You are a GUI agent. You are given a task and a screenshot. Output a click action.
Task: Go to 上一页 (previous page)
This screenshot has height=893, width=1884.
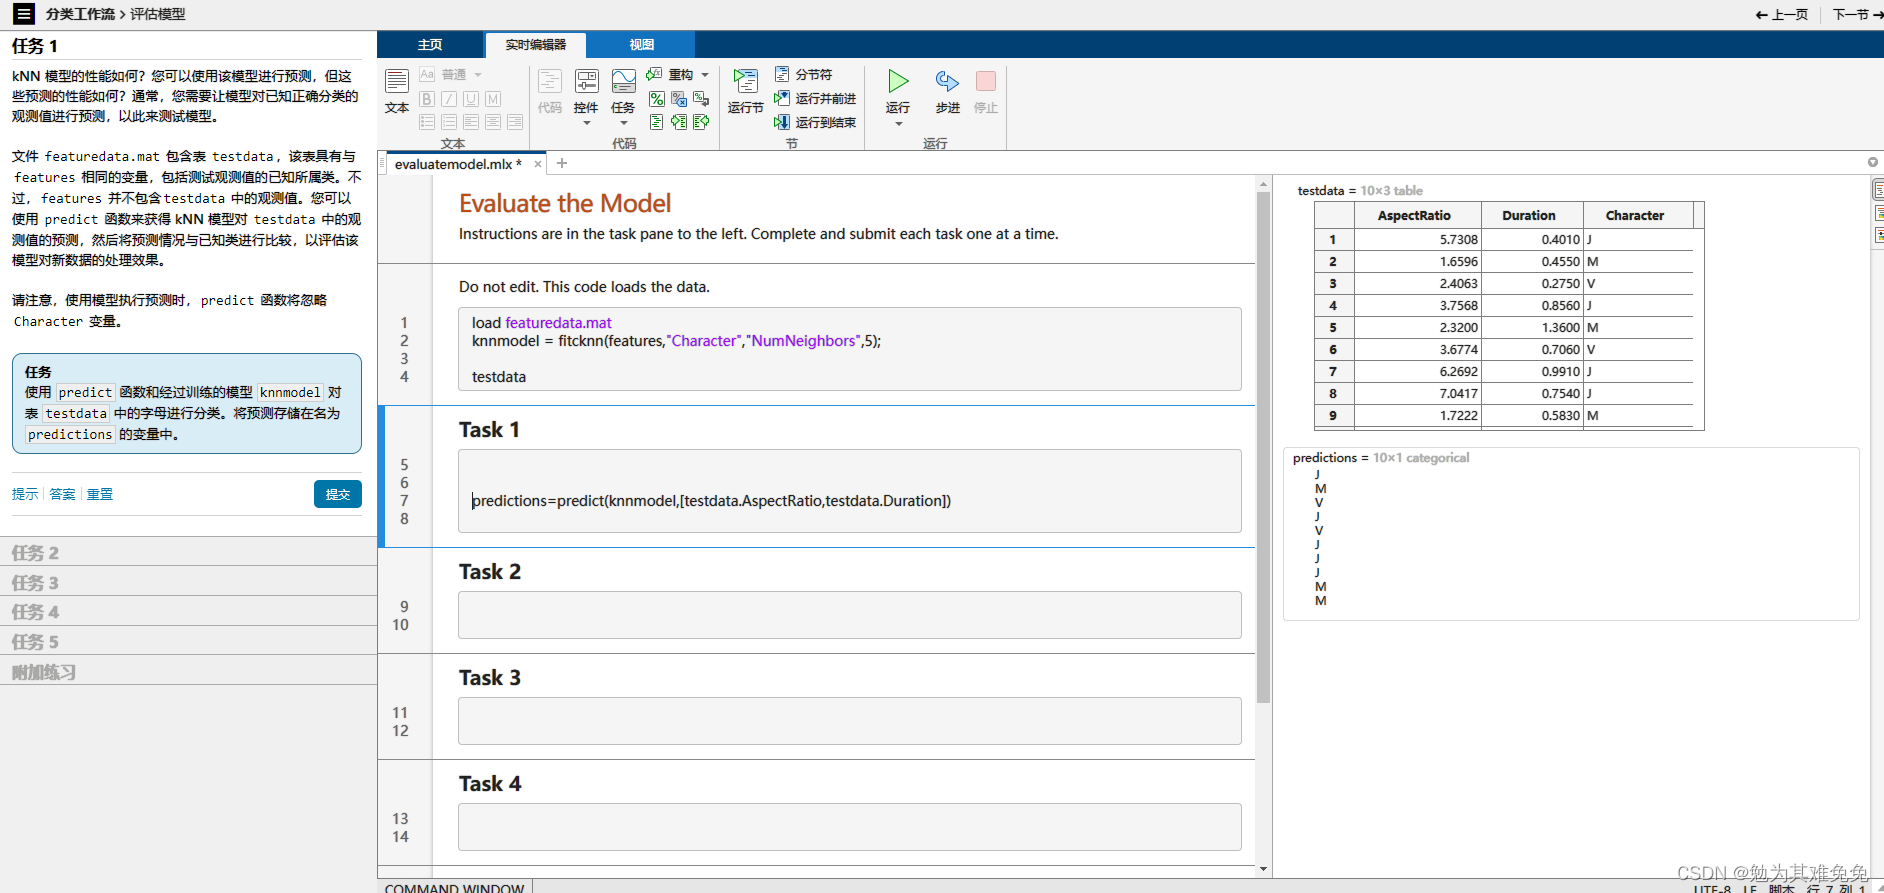coord(1782,14)
